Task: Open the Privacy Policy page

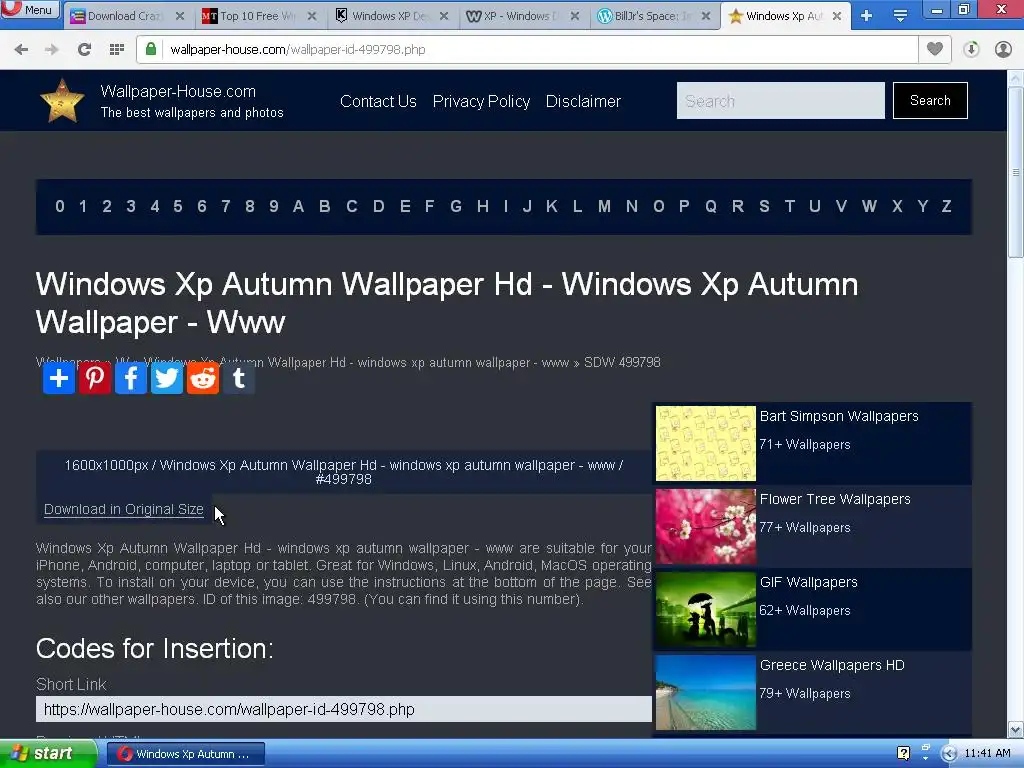Action: coord(481,101)
